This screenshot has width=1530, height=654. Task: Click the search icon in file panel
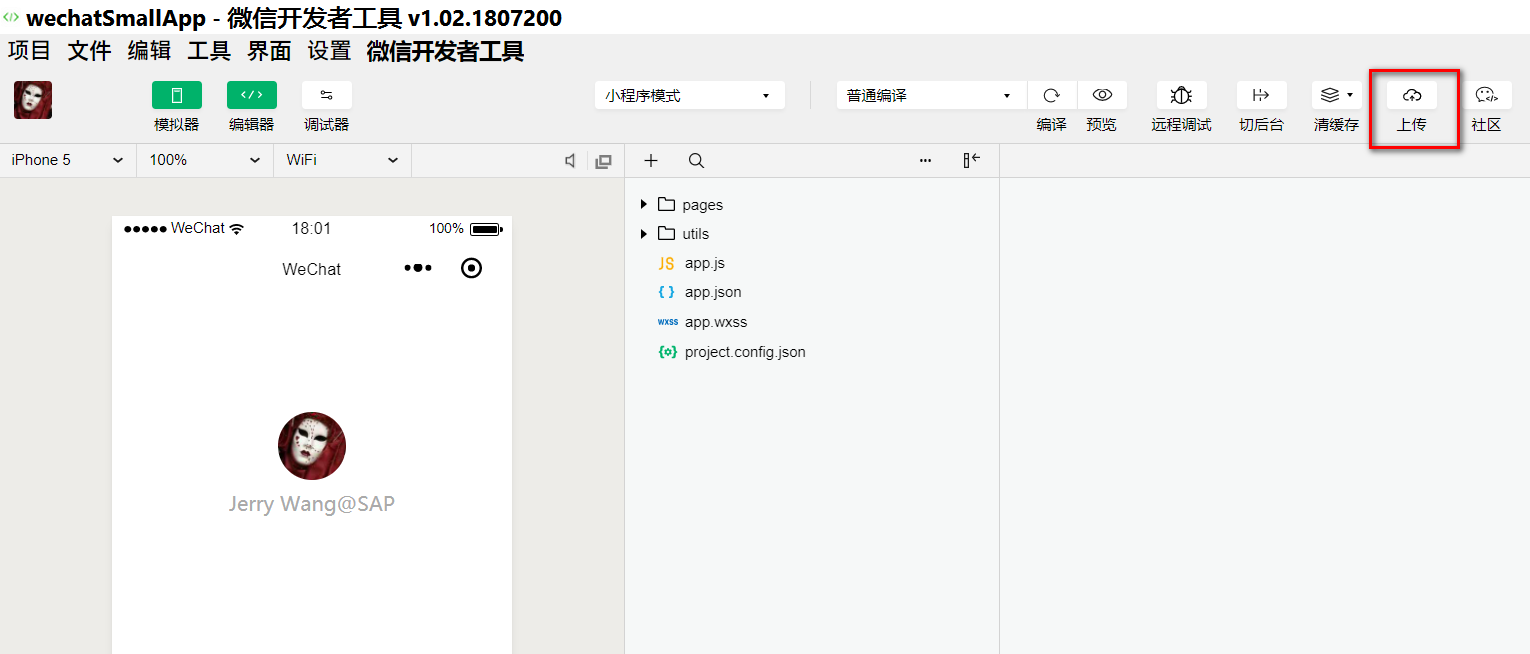point(697,161)
